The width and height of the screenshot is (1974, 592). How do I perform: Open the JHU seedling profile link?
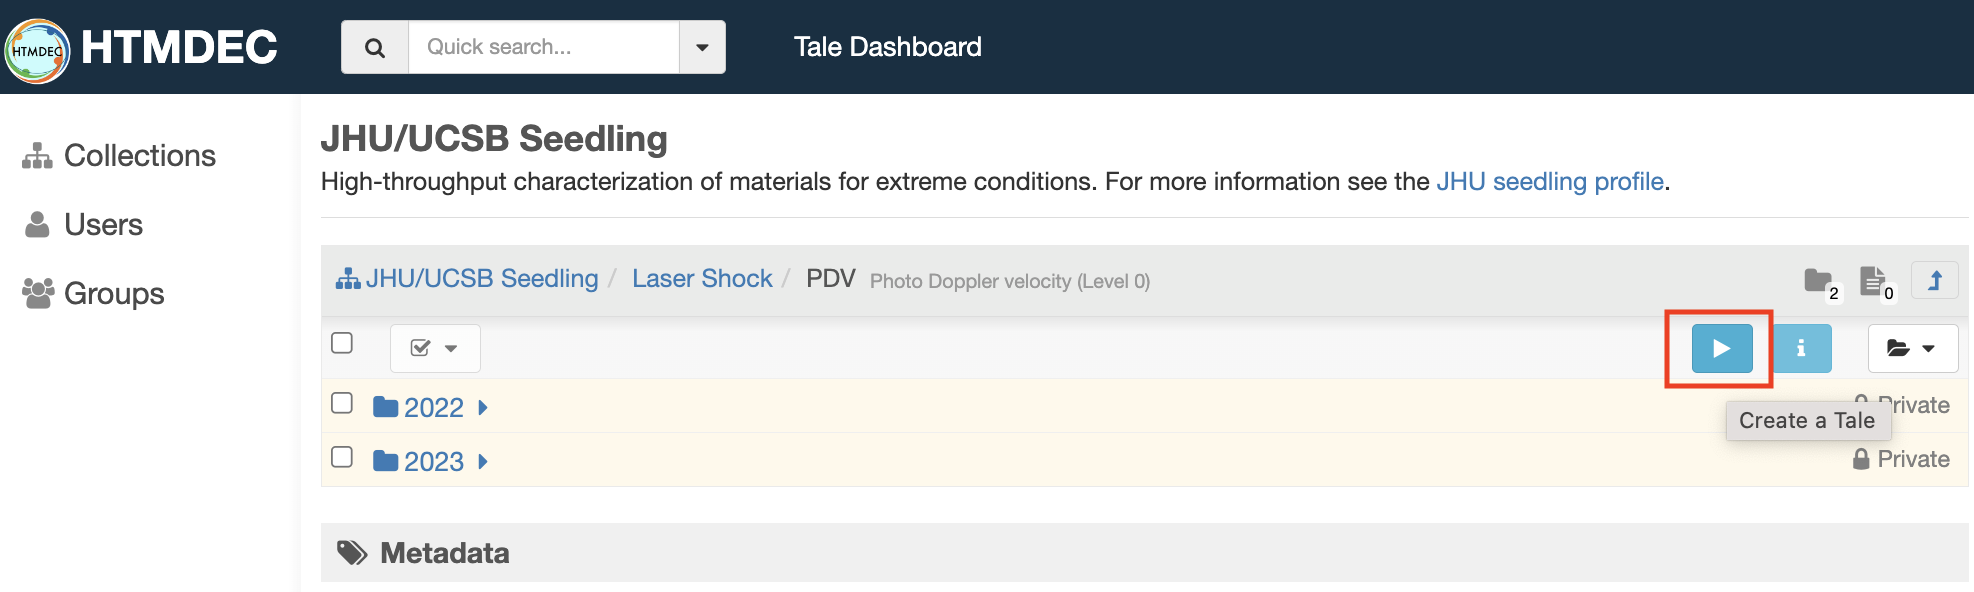pyautogui.click(x=1549, y=181)
